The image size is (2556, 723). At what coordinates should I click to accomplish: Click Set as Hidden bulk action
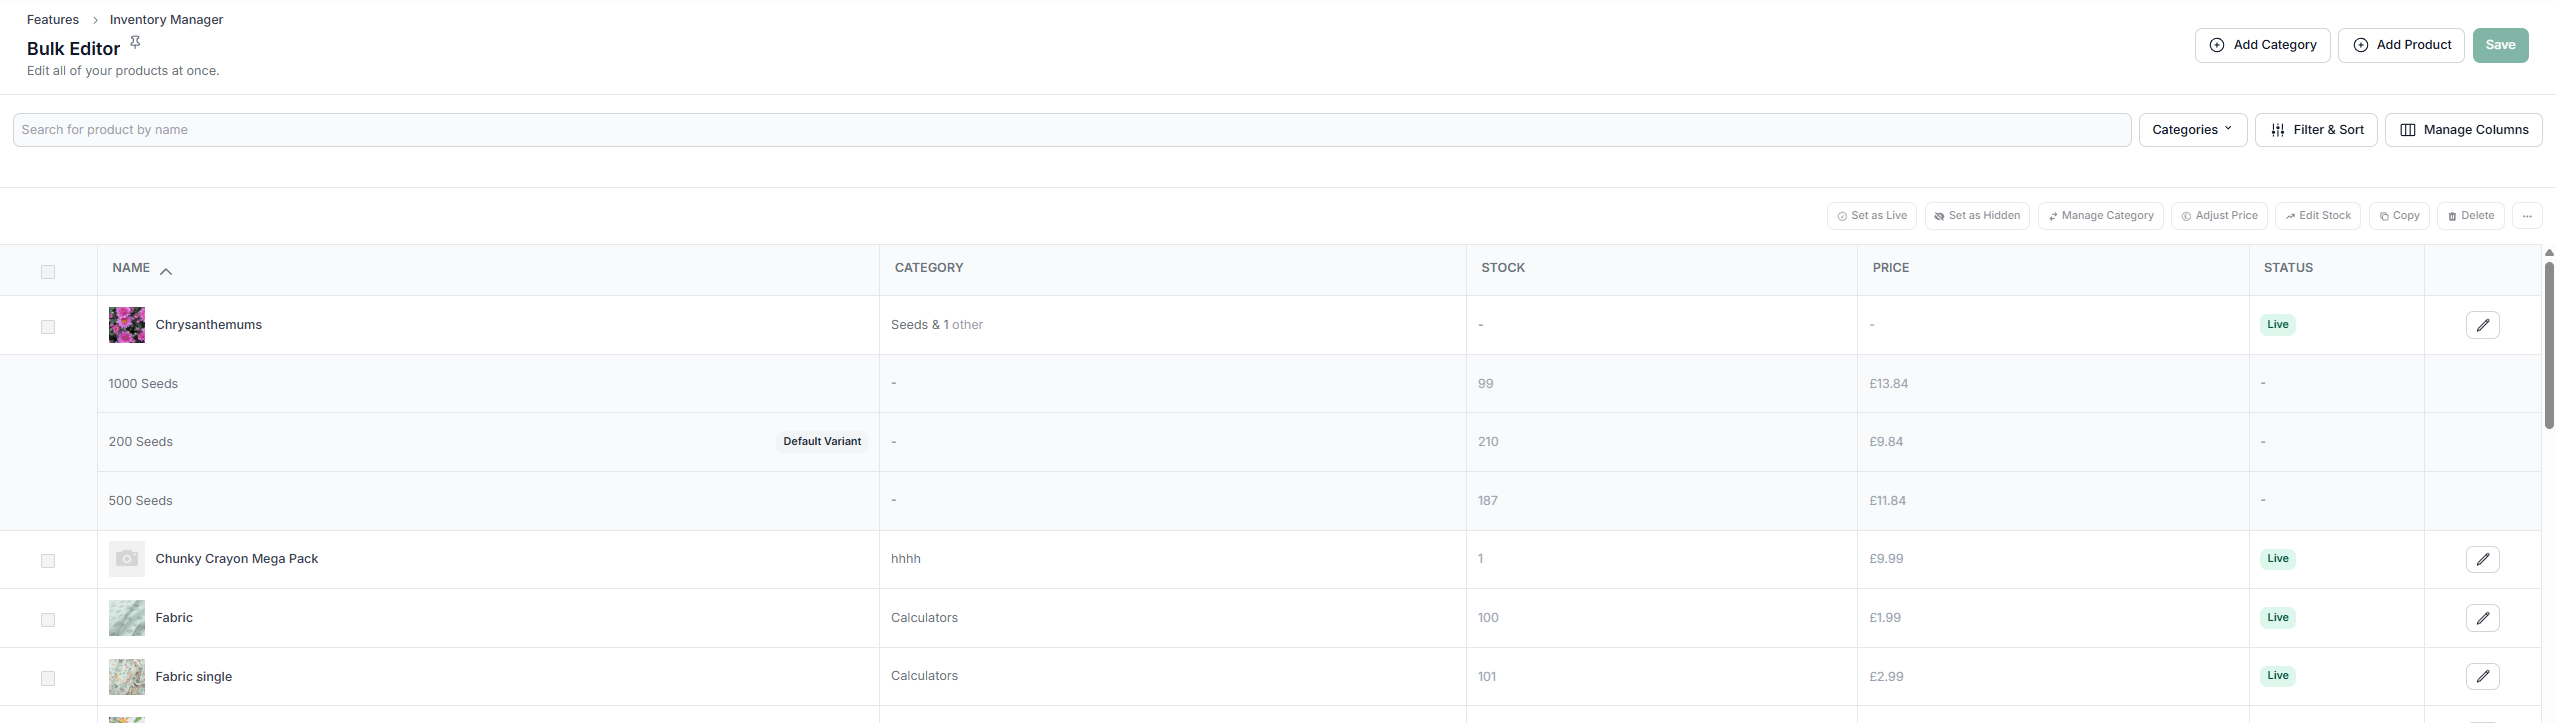(1976, 216)
